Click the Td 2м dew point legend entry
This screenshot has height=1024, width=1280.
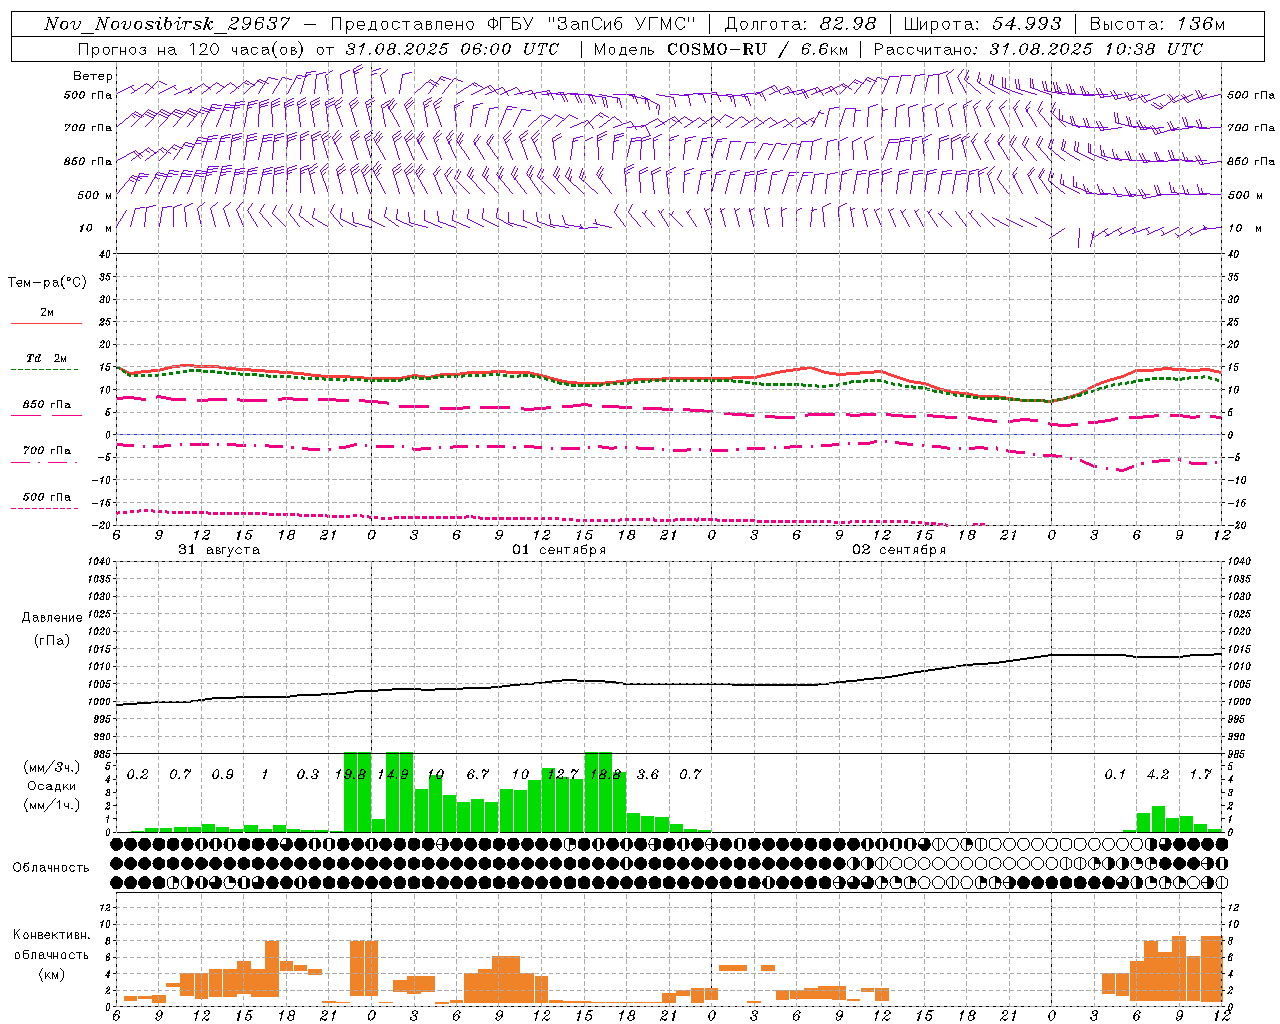point(46,358)
